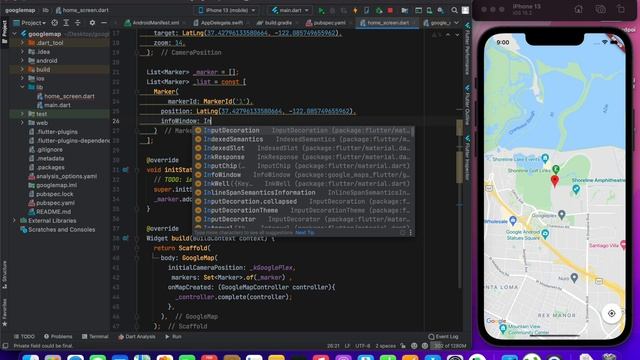Collapse the googlemap root folder
640x360 pixels.
[15, 34]
